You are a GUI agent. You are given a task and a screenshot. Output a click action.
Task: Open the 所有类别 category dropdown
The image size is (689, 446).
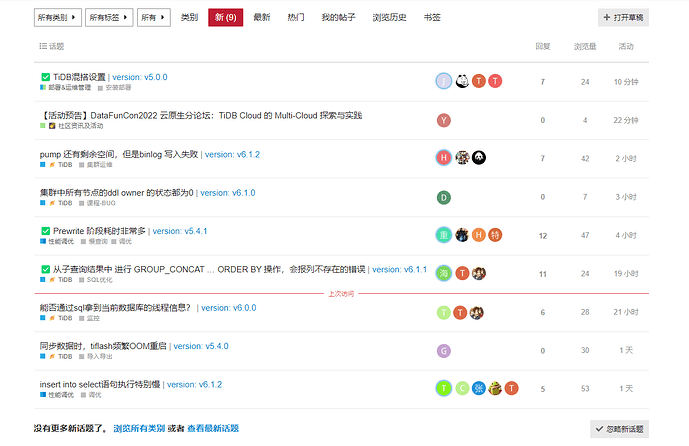pos(58,18)
